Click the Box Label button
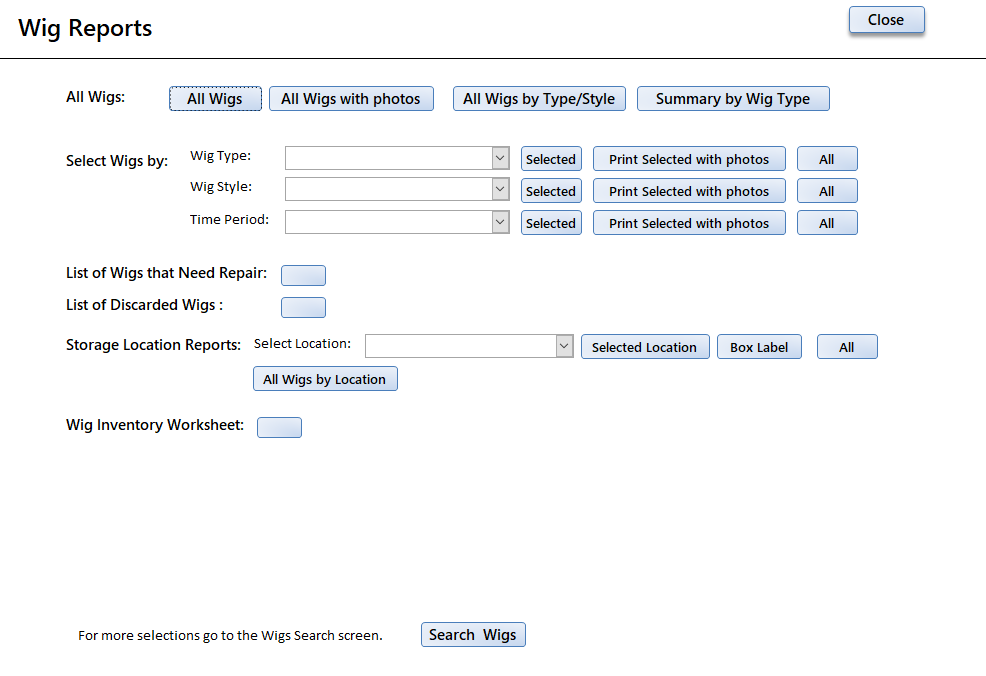 [x=759, y=347]
